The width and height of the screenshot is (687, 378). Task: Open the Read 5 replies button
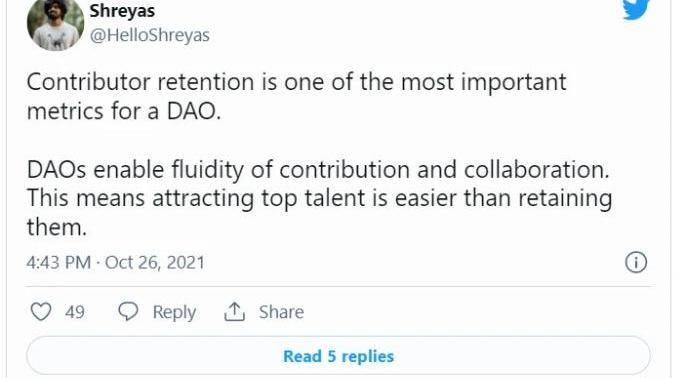click(x=338, y=356)
